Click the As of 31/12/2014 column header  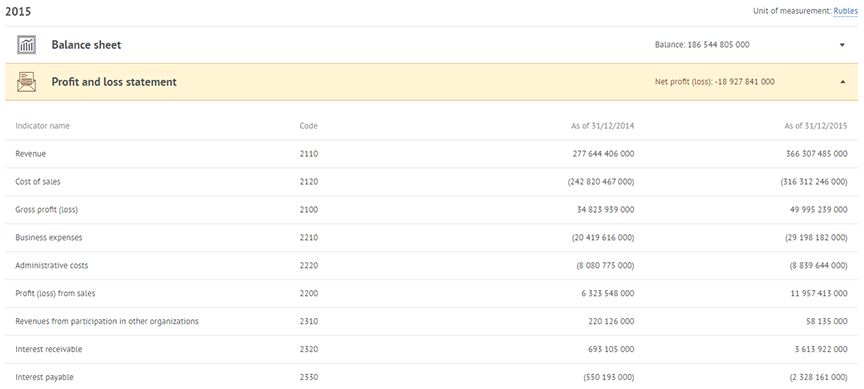tap(602, 126)
